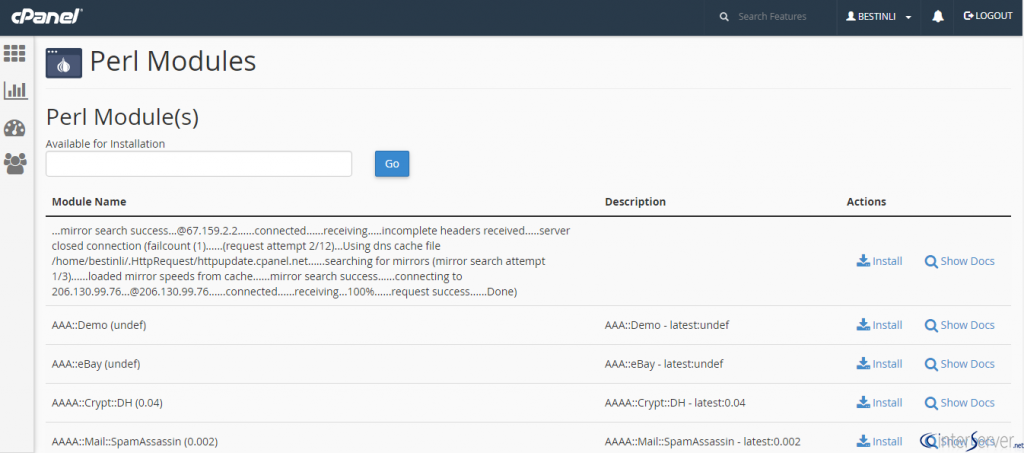Show Docs for AAAA::Crypt::DH
Viewport: 1024px width, 453px height.
coord(959,403)
